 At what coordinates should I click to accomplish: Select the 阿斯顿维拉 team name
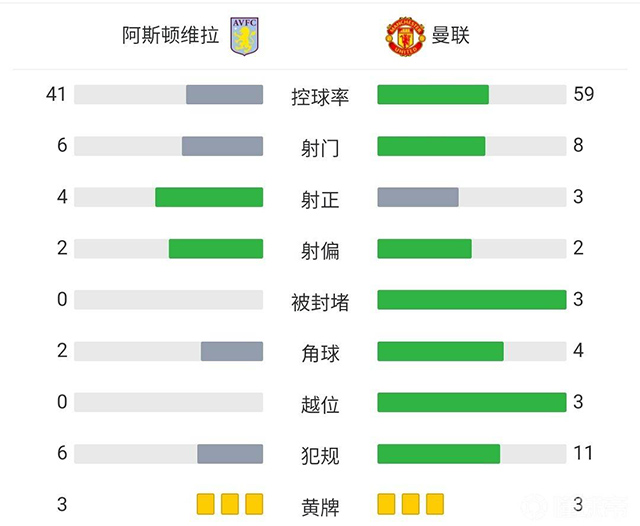[172, 36]
